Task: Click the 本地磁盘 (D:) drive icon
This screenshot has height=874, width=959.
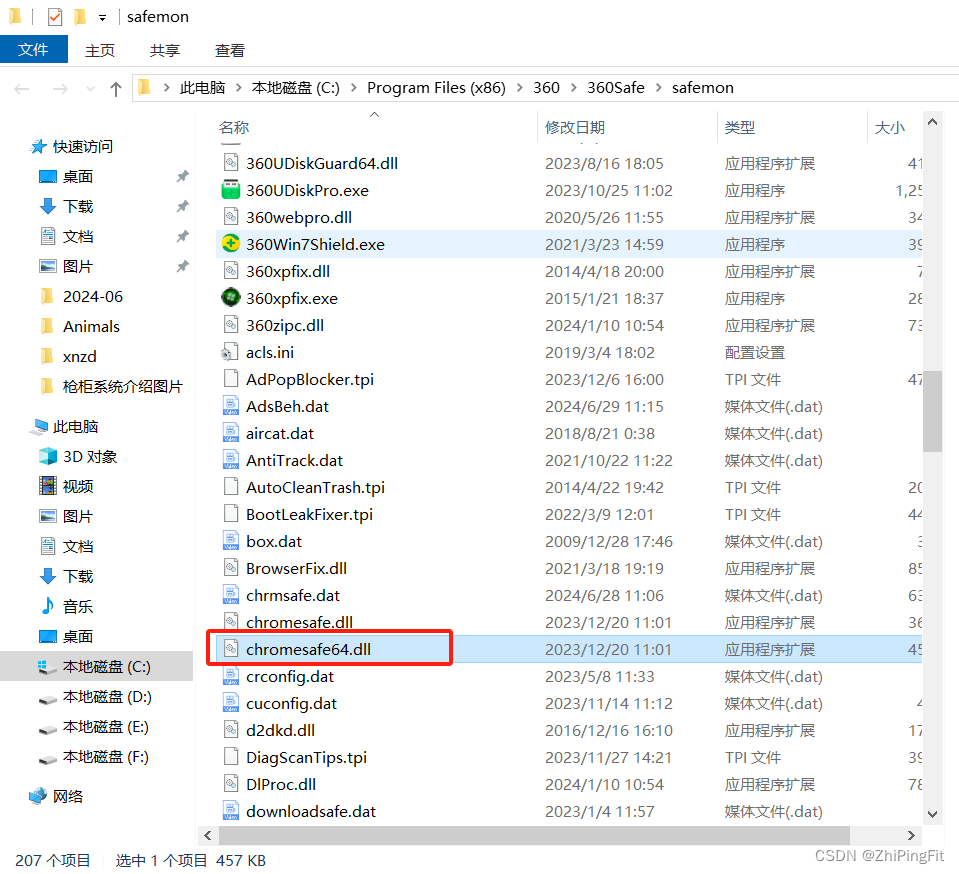Action: coord(48,698)
